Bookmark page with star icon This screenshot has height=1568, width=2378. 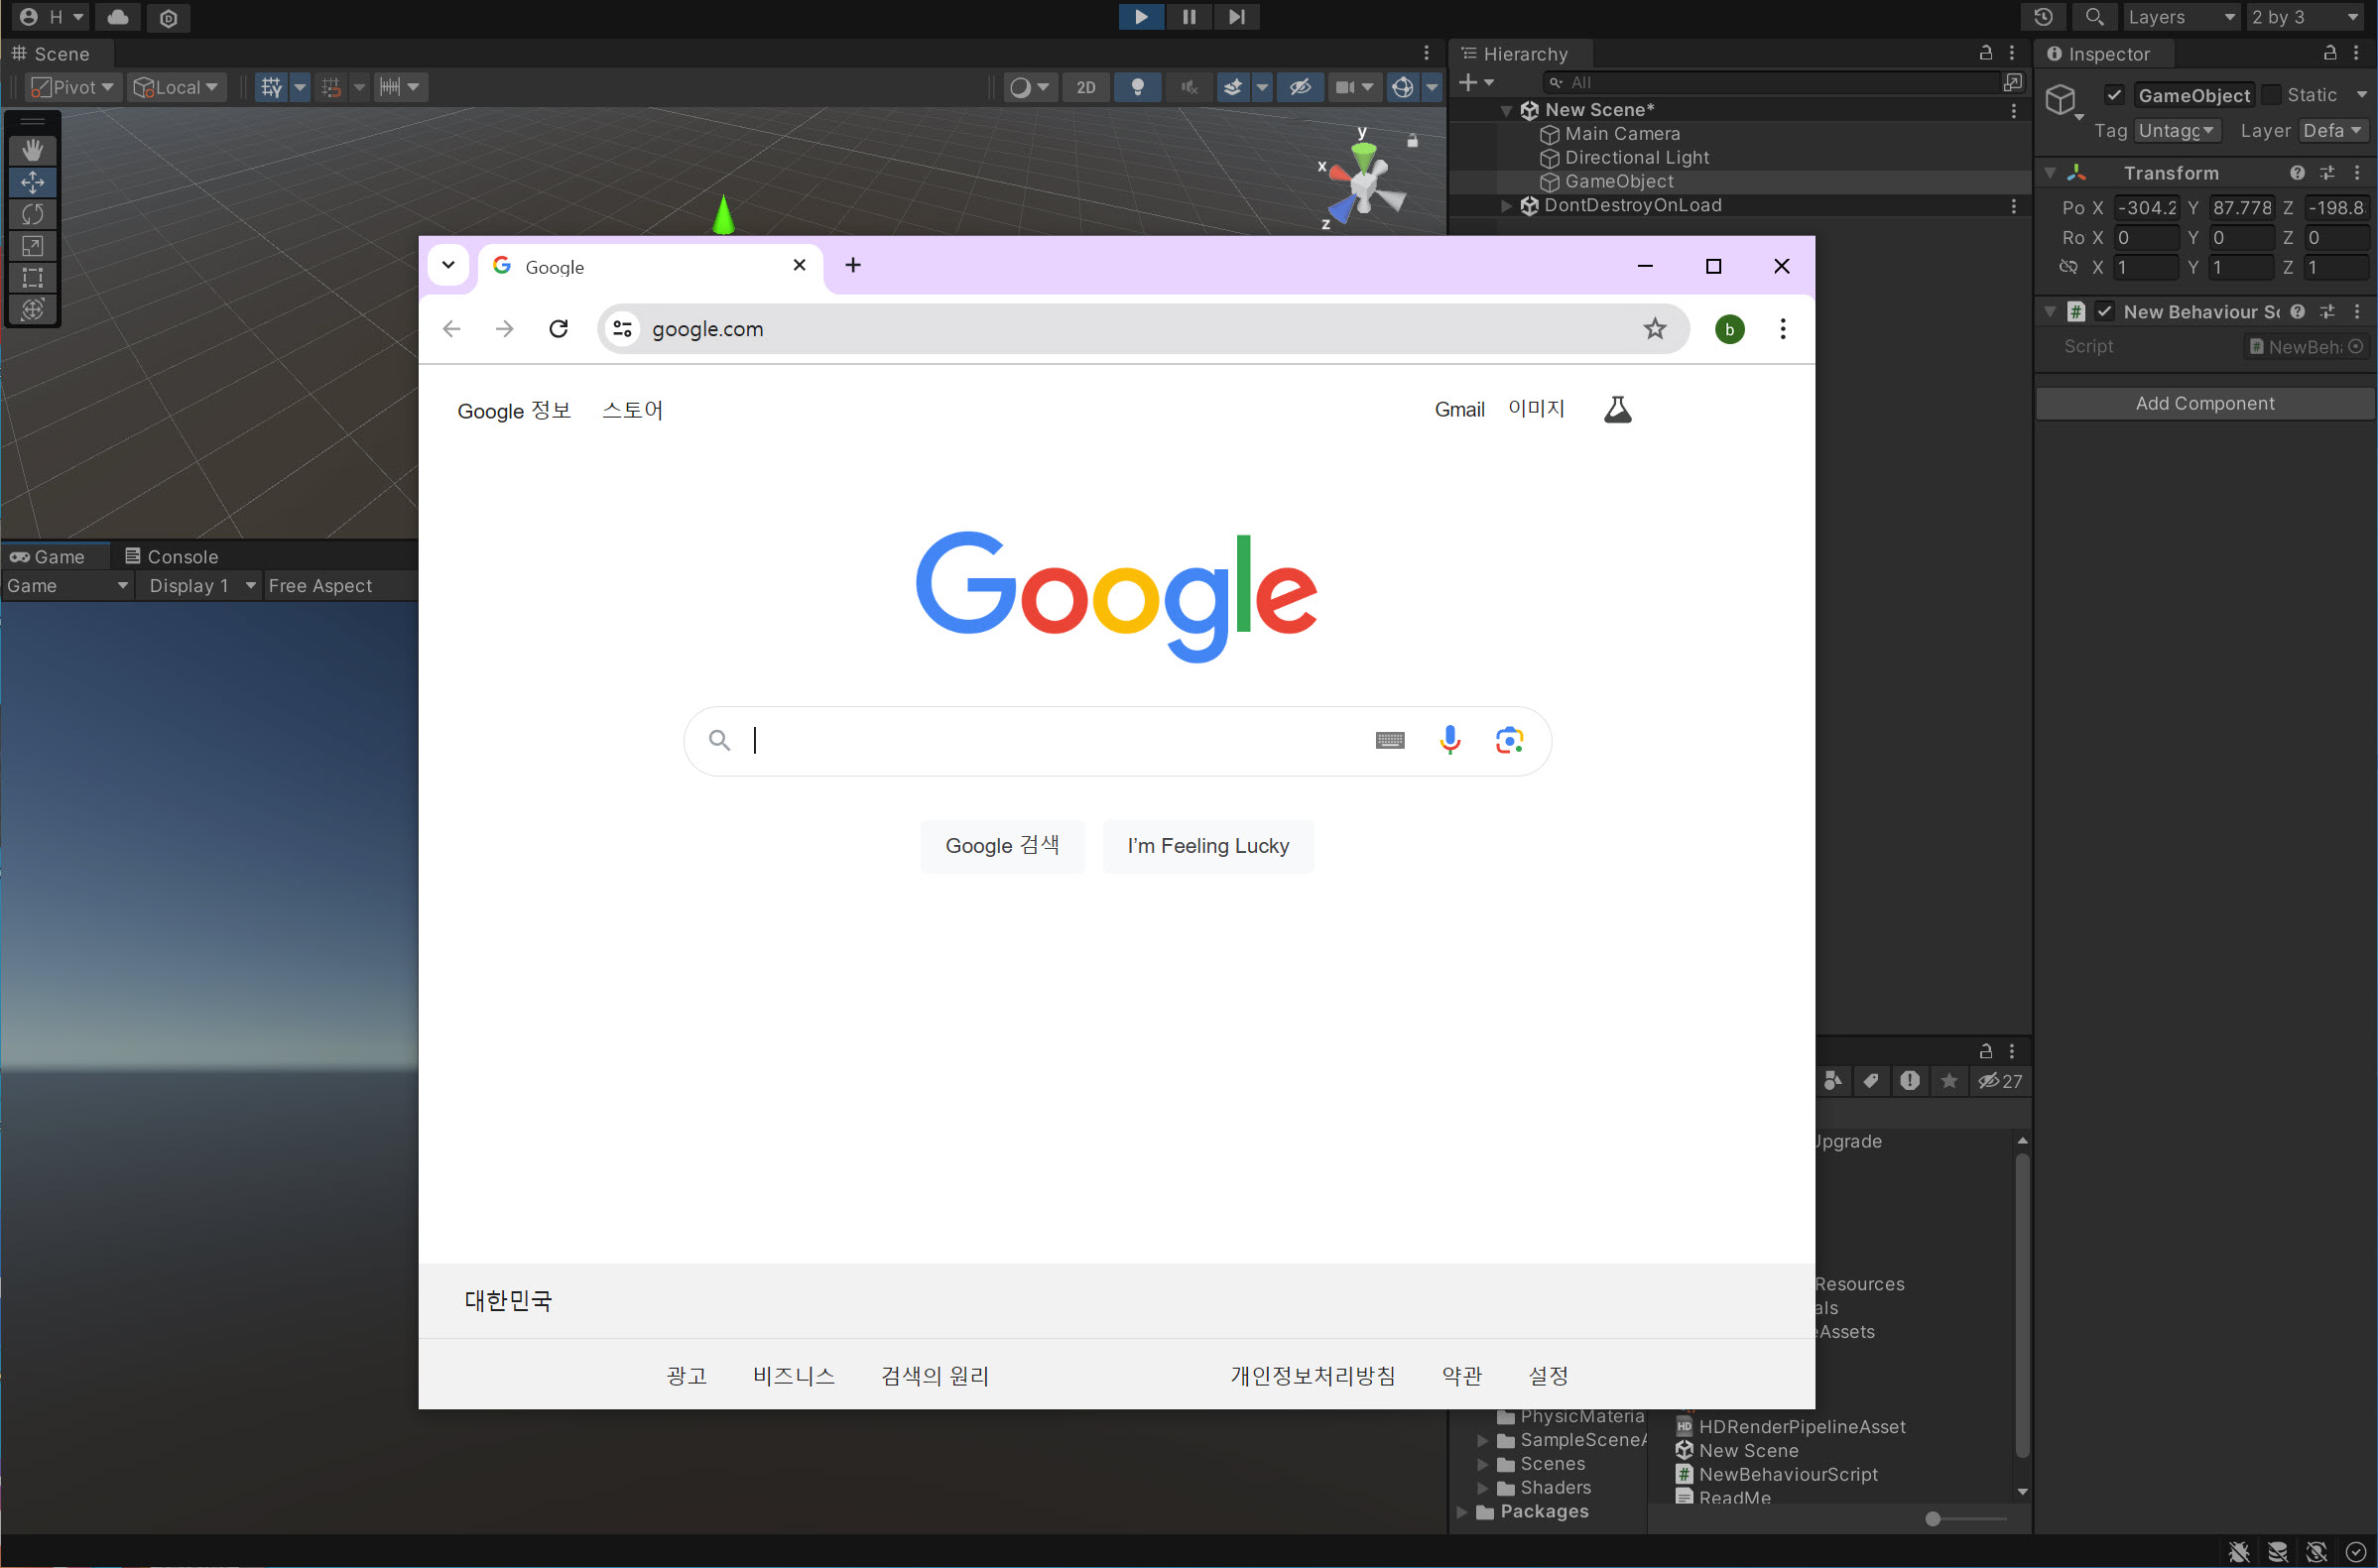click(x=1654, y=329)
